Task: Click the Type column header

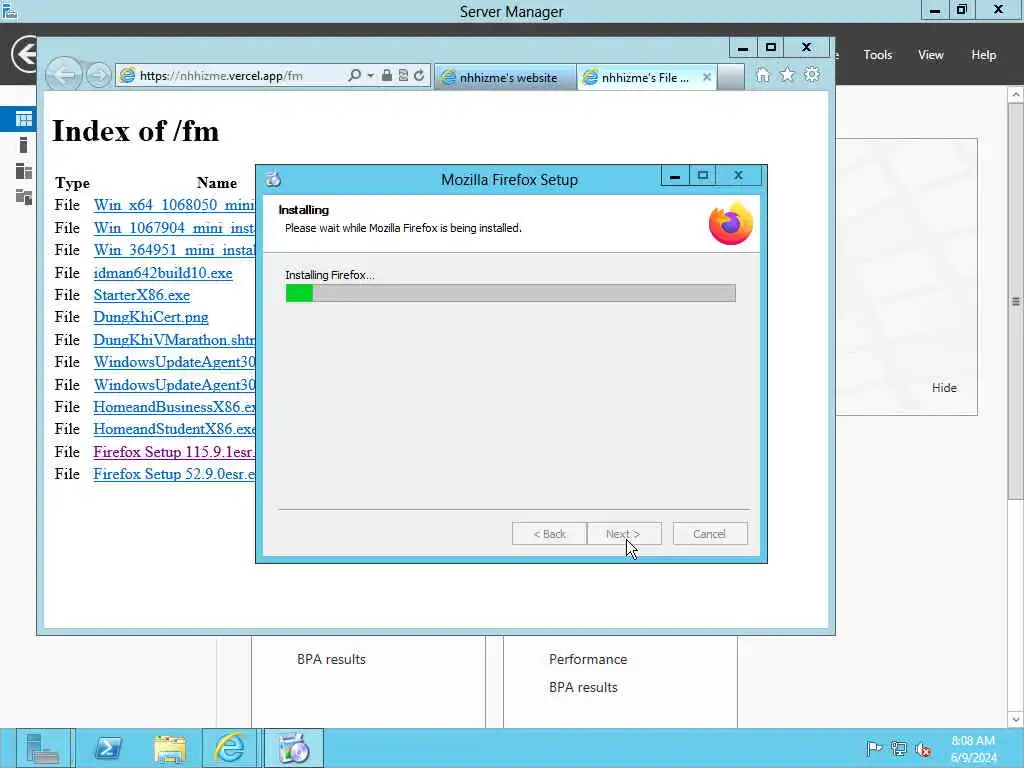Action: pos(72,183)
